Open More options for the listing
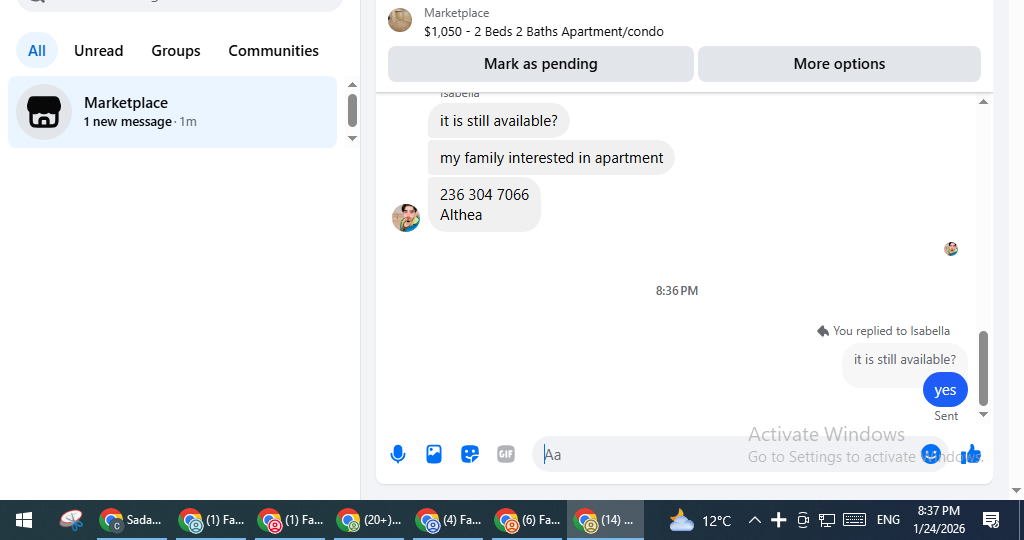 coord(839,64)
